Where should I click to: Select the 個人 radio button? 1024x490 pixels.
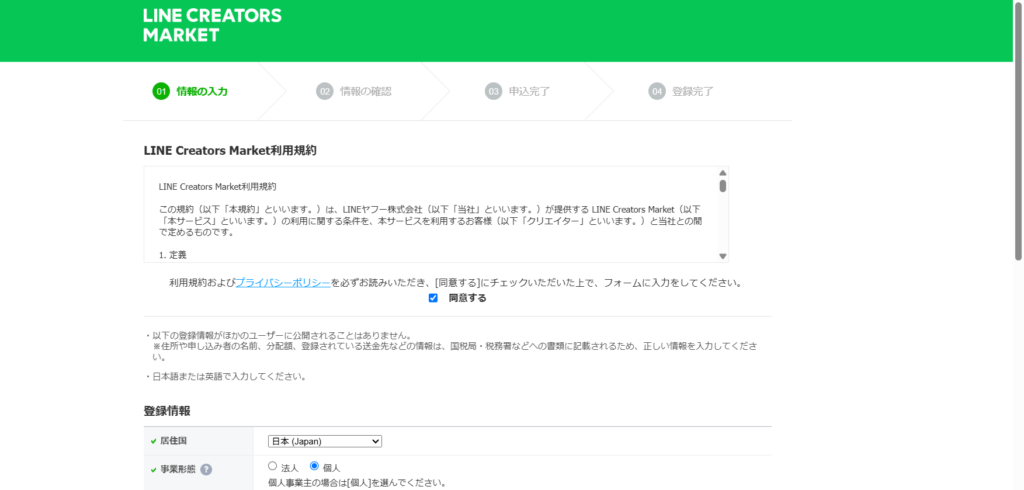tap(314, 466)
